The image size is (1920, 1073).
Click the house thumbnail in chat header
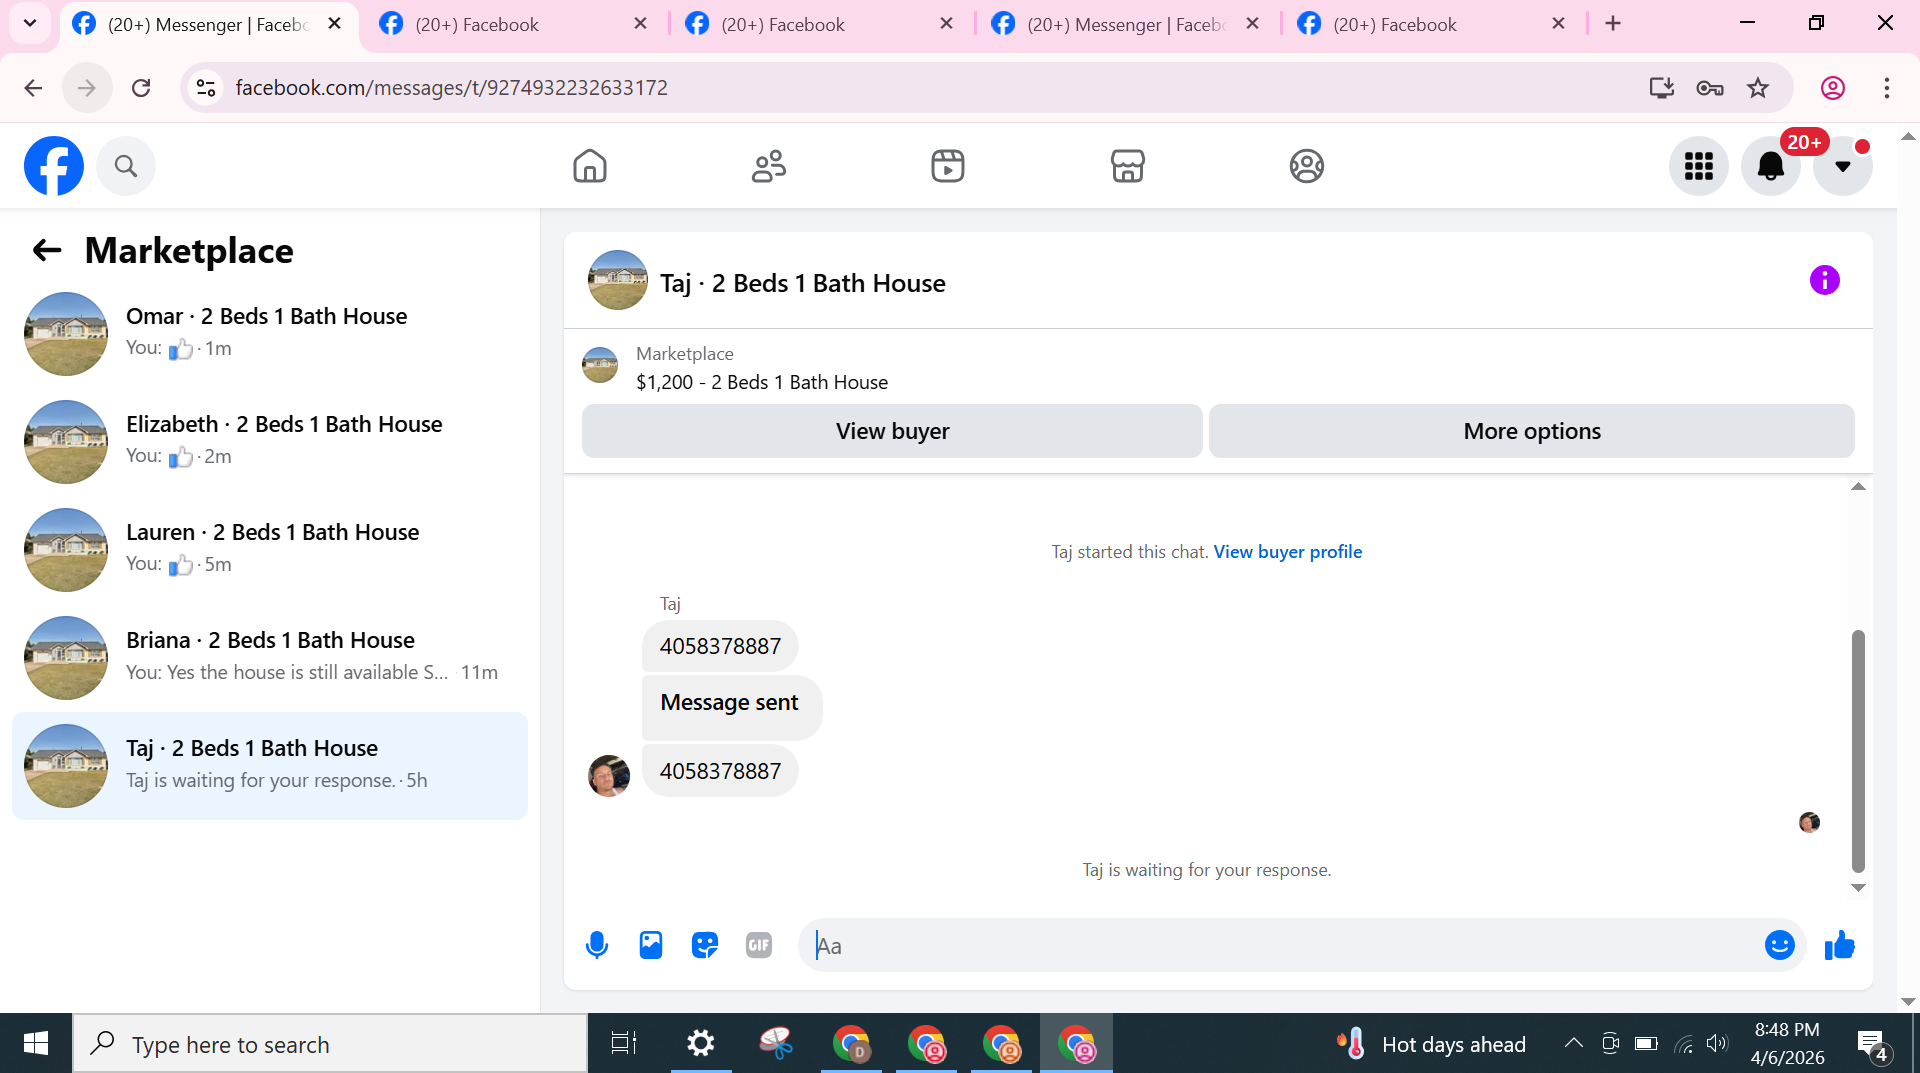pyautogui.click(x=618, y=280)
